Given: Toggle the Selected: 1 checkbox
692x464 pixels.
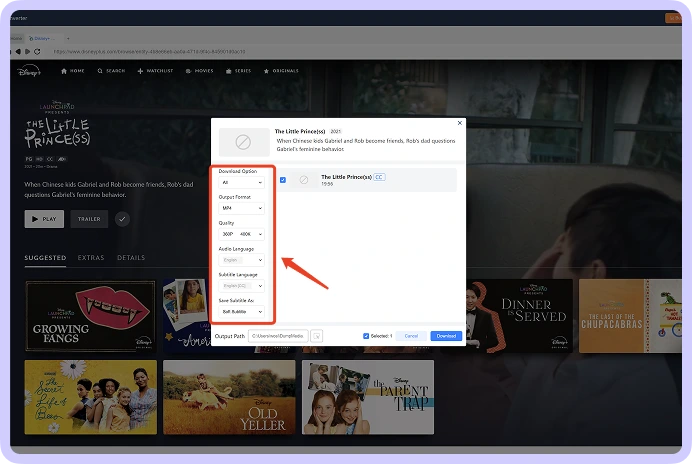Looking at the screenshot, I should pyautogui.click(x=367, y=336).
